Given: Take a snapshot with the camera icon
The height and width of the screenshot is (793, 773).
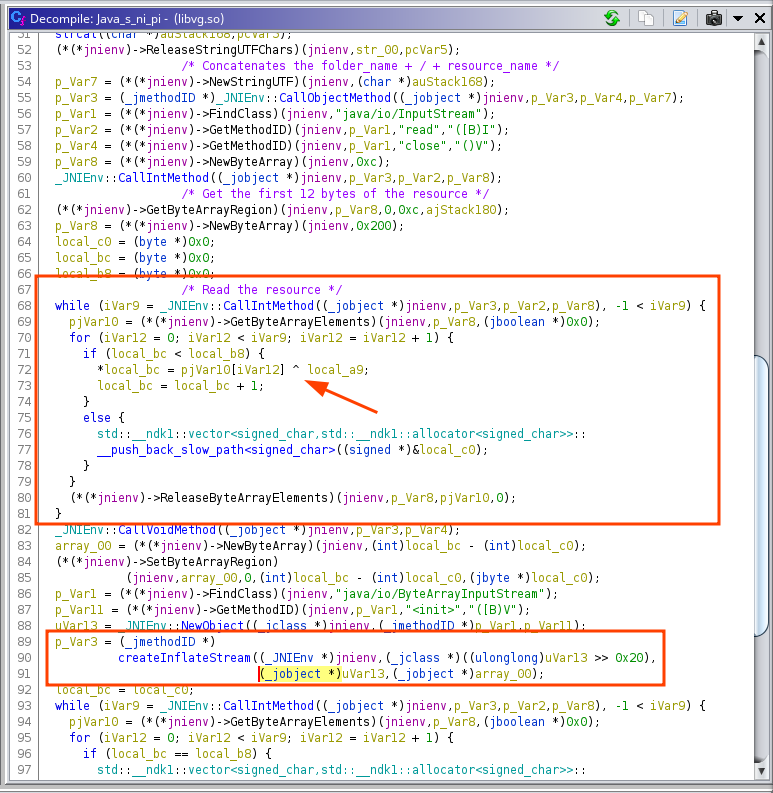Looking at the screenshot, I should click(x=713, y=18).
